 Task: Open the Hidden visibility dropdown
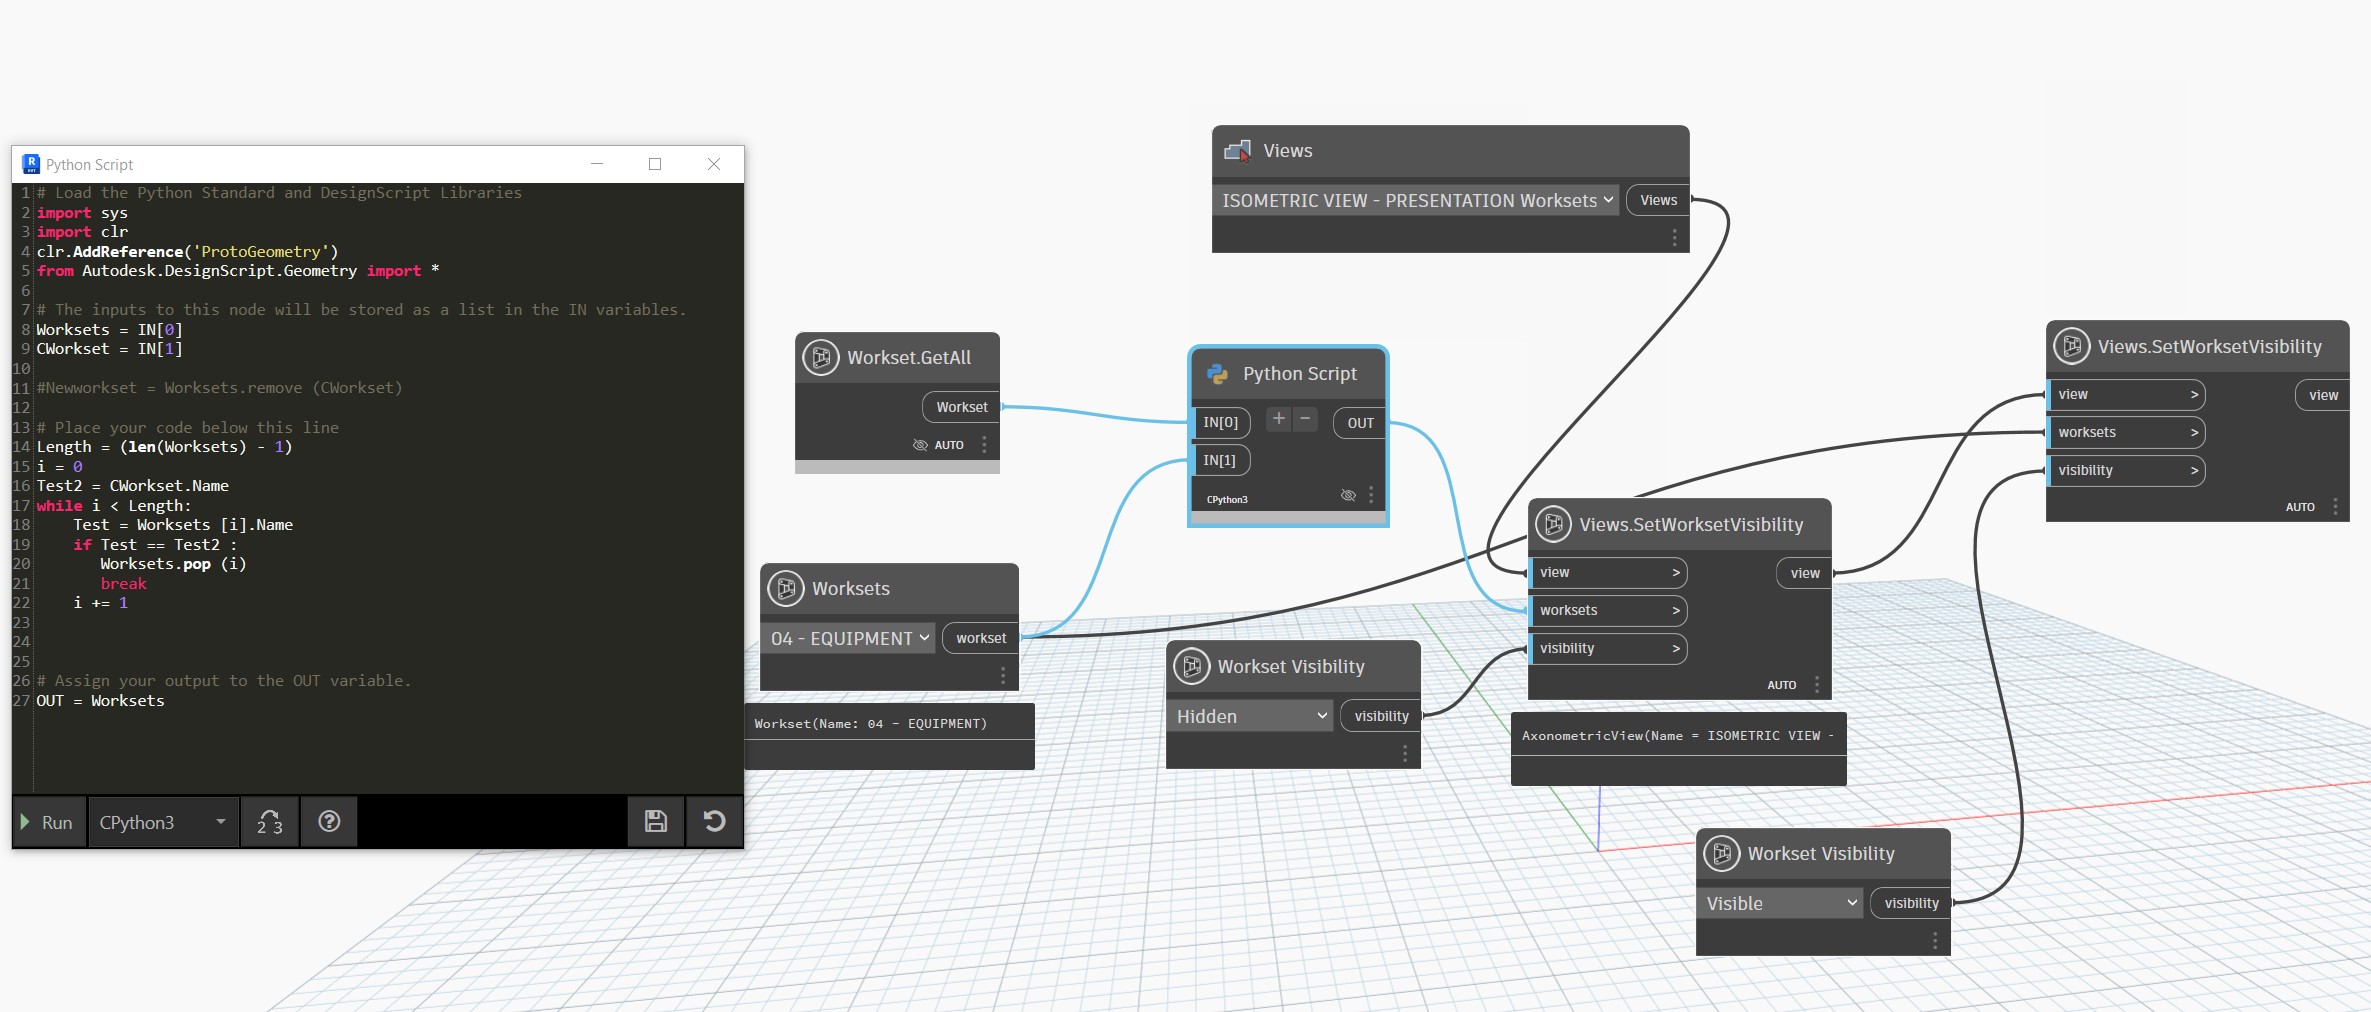tap(1250, 716)
